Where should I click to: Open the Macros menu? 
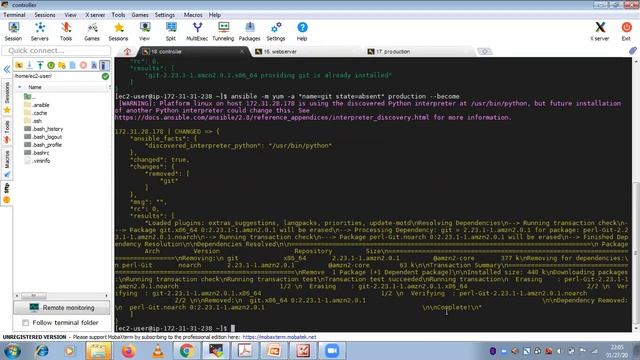click(193, 15)
